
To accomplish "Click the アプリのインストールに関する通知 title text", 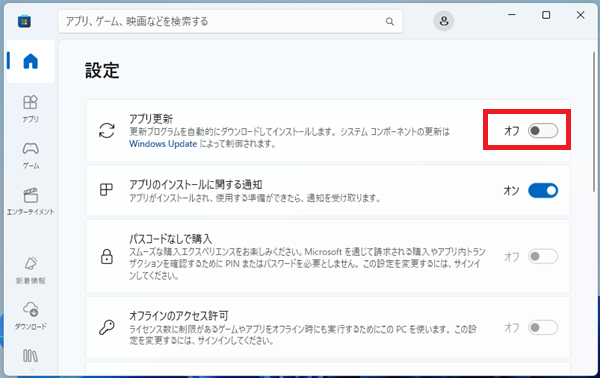I will (196, 185).
